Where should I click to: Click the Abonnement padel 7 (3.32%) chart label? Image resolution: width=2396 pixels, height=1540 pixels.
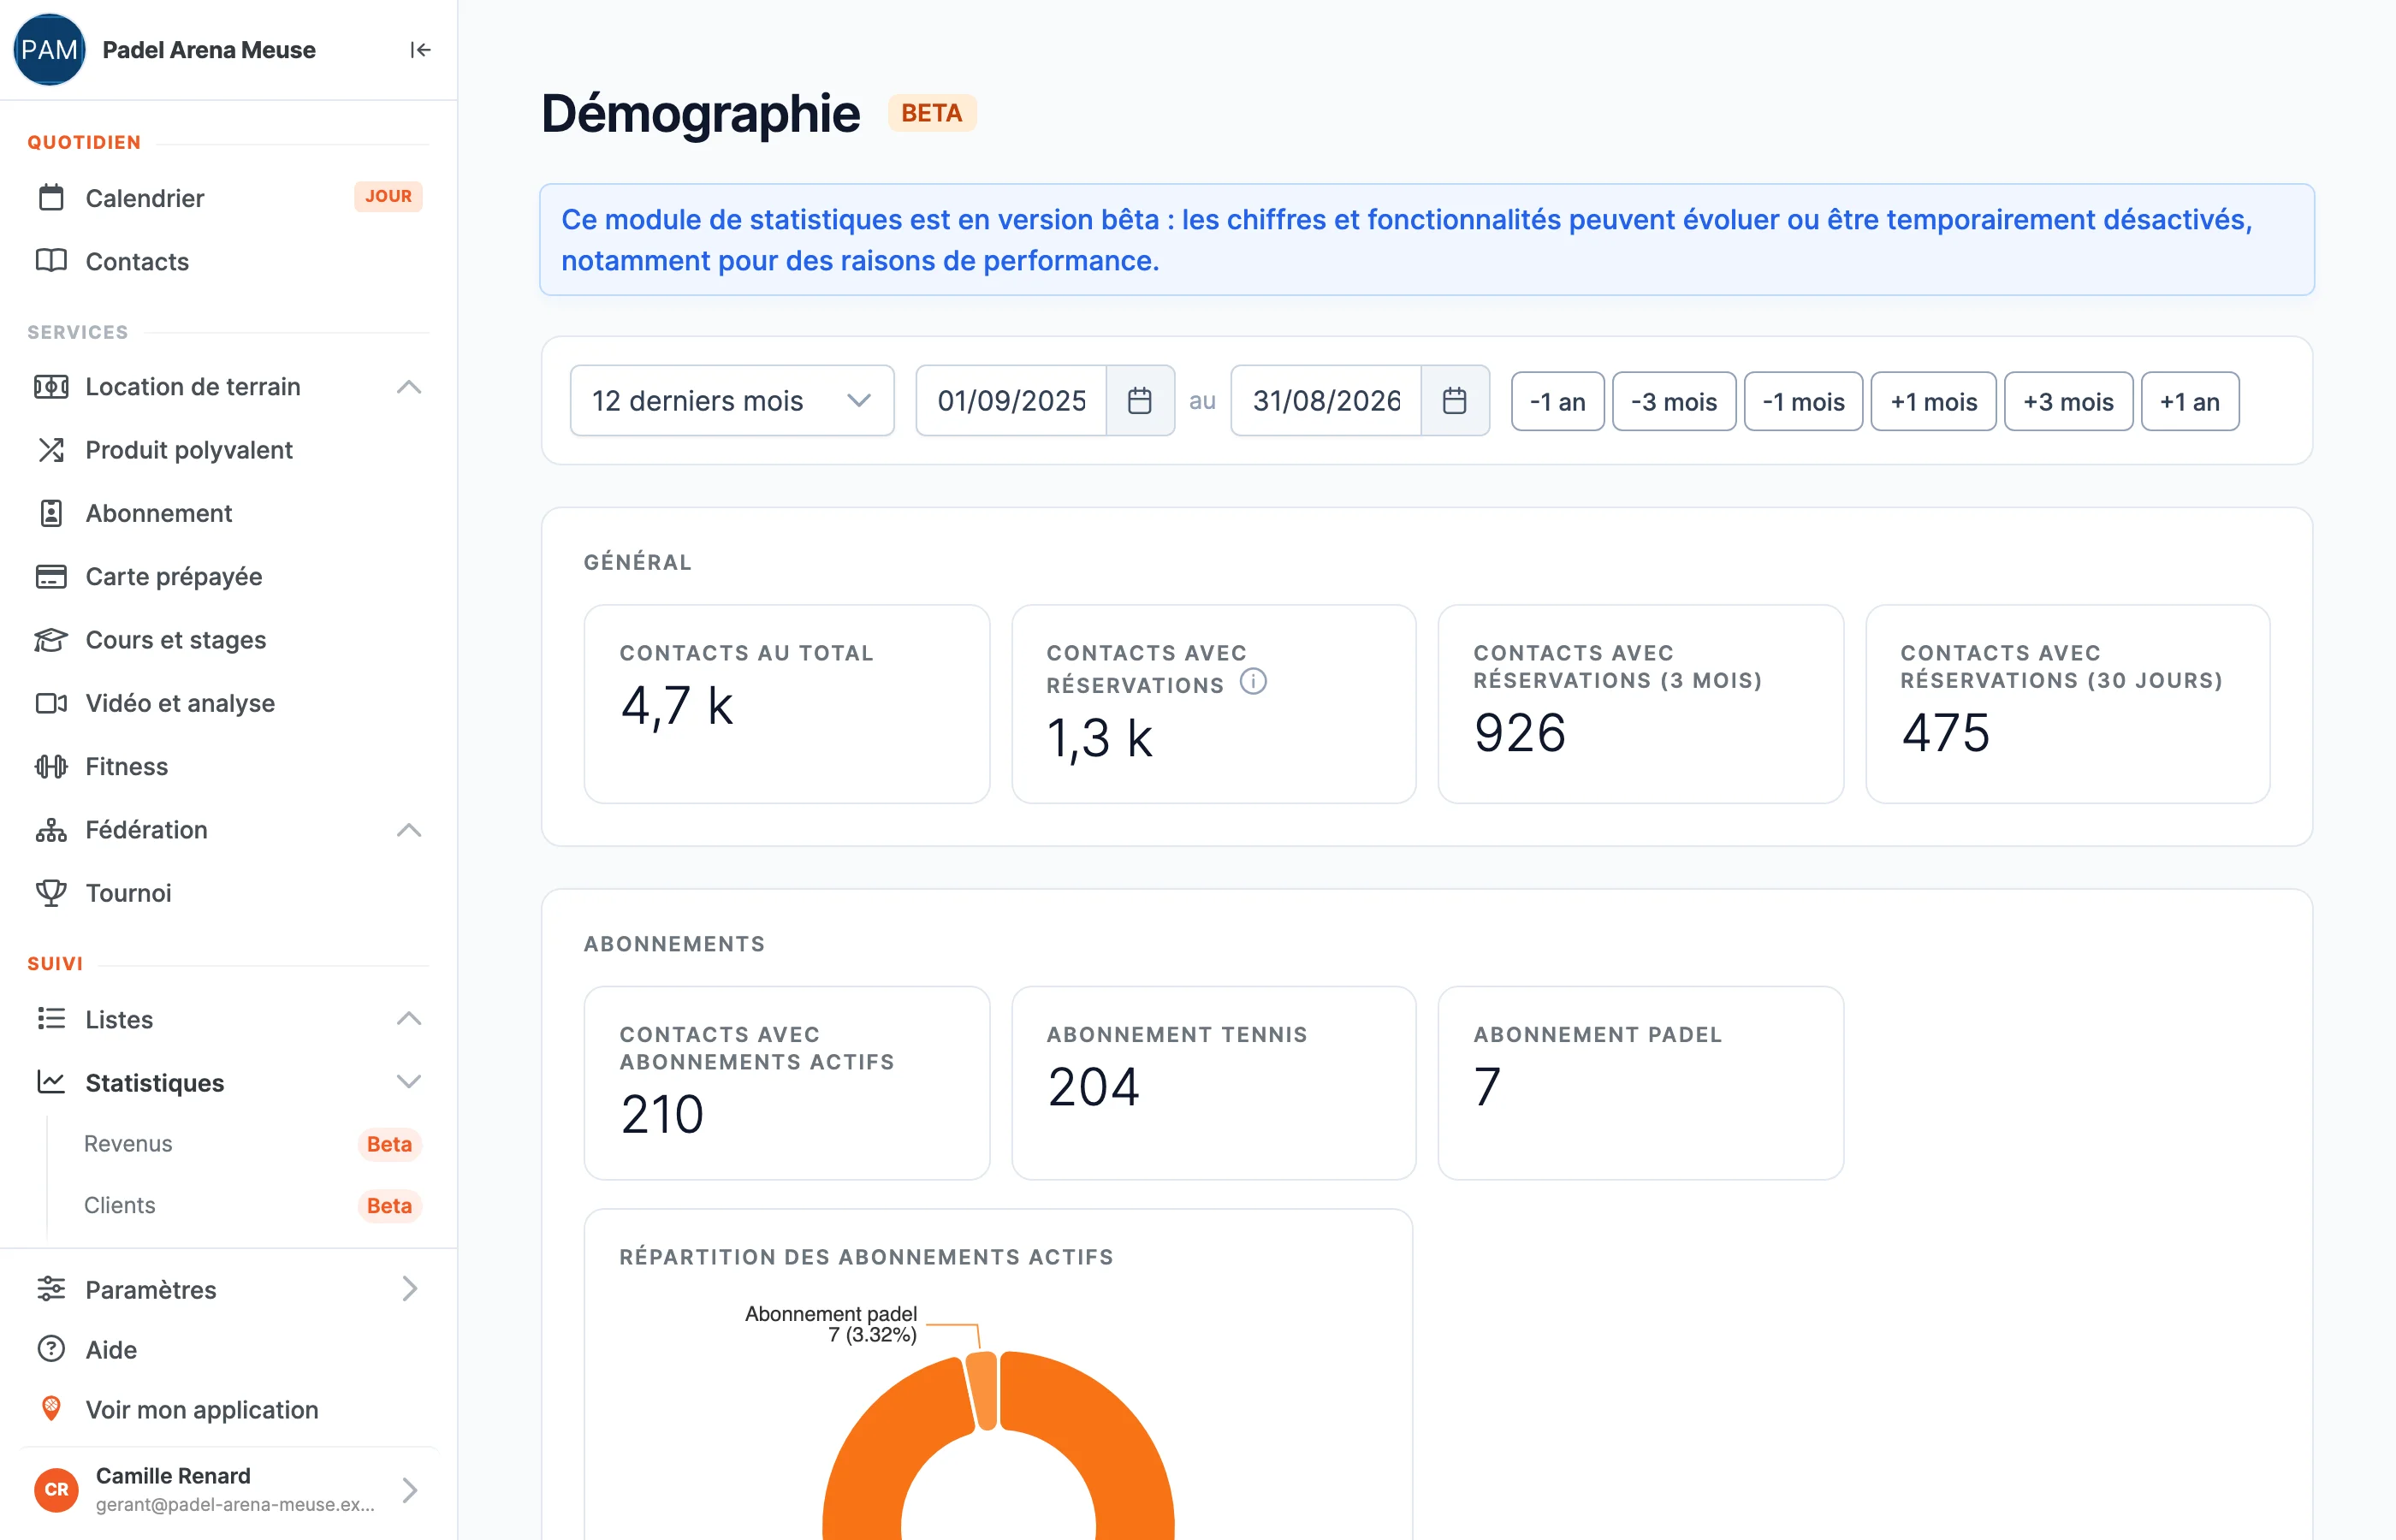831,1324
